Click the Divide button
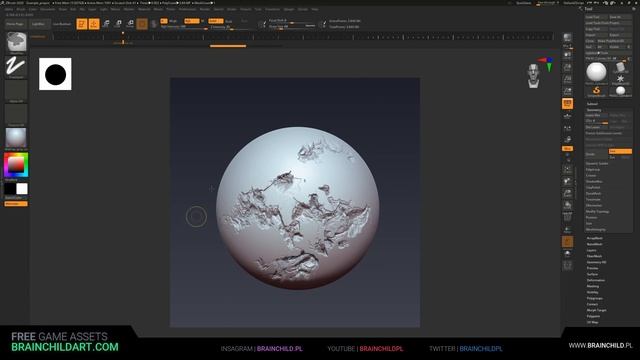 click(x=596, y=154)
